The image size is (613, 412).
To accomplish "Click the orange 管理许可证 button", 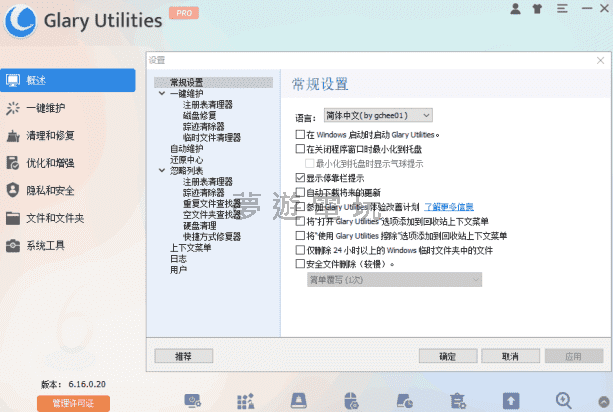I will click(66, 402).
